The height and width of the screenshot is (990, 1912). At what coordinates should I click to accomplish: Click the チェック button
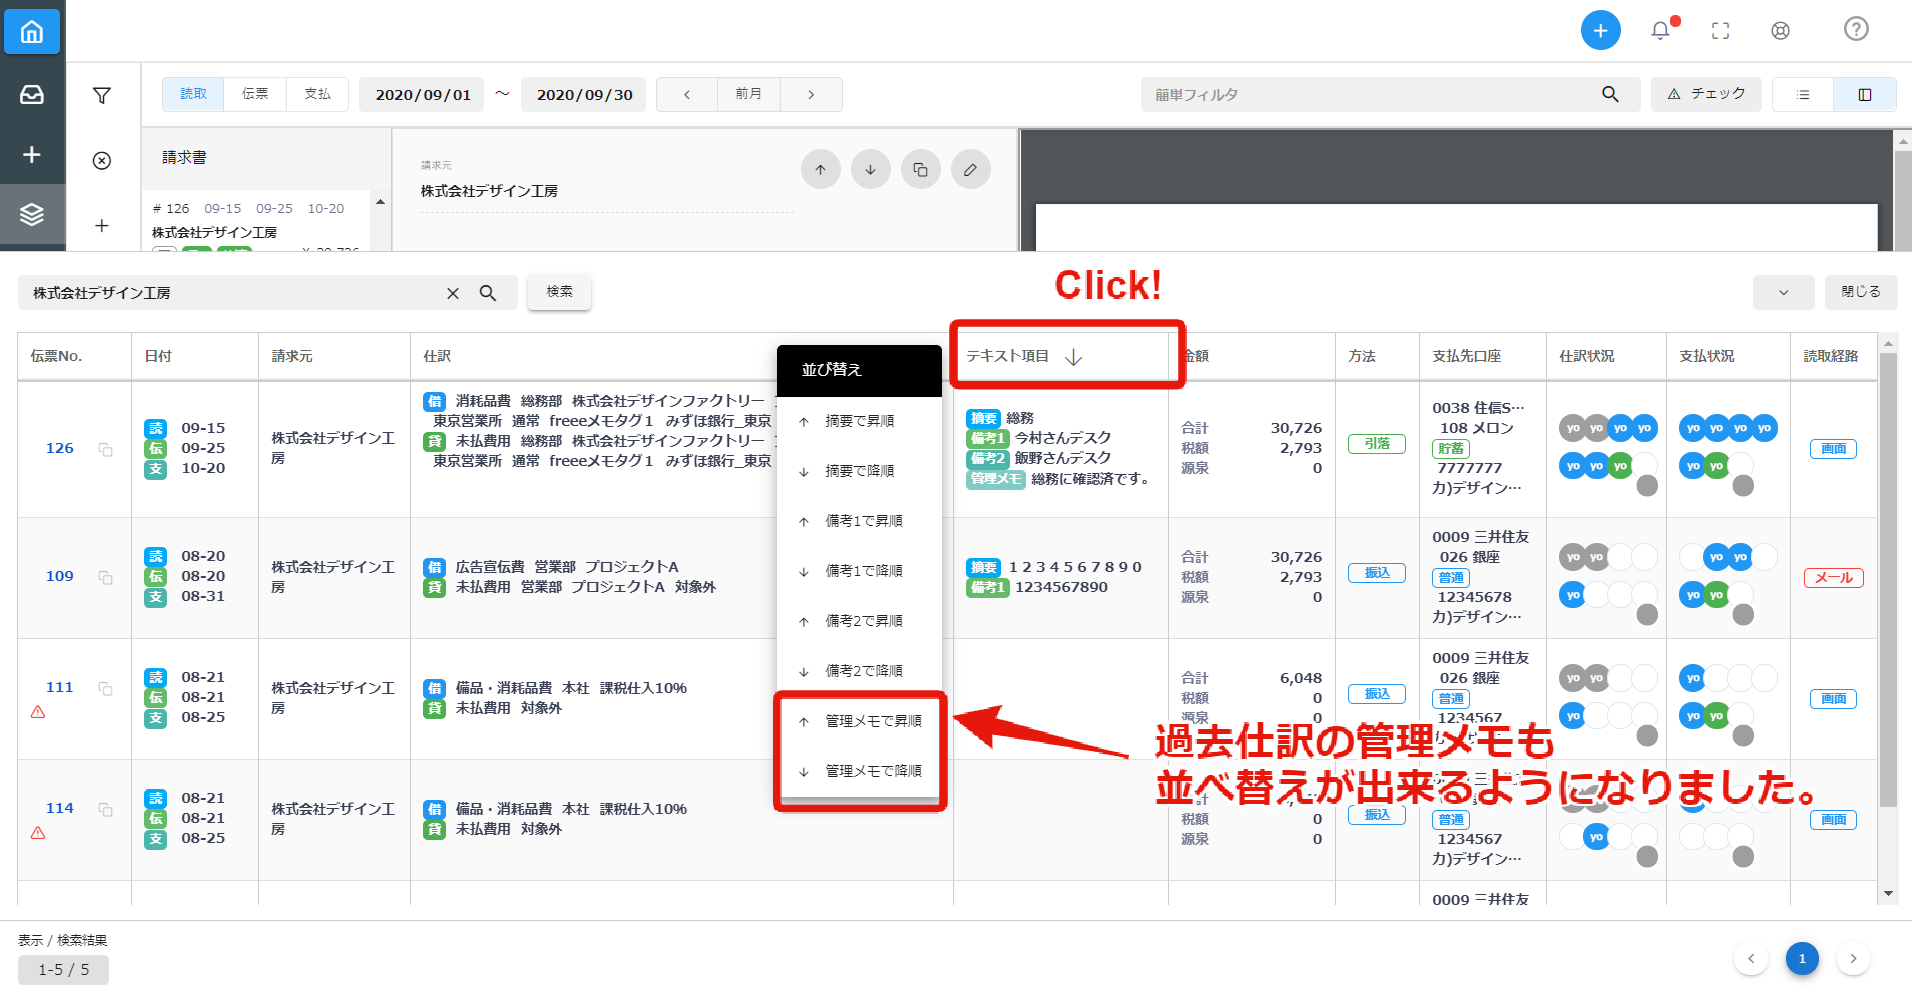coord(1706,94)
